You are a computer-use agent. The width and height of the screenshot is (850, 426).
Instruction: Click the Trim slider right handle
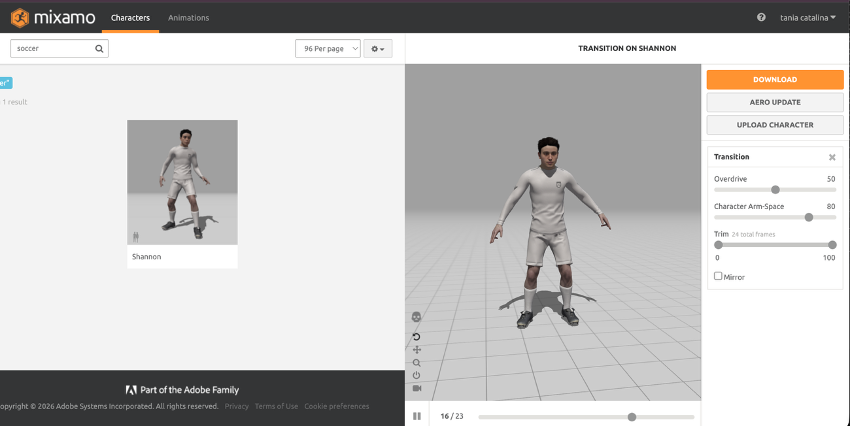pyautogui.click(x=832, y=245)
